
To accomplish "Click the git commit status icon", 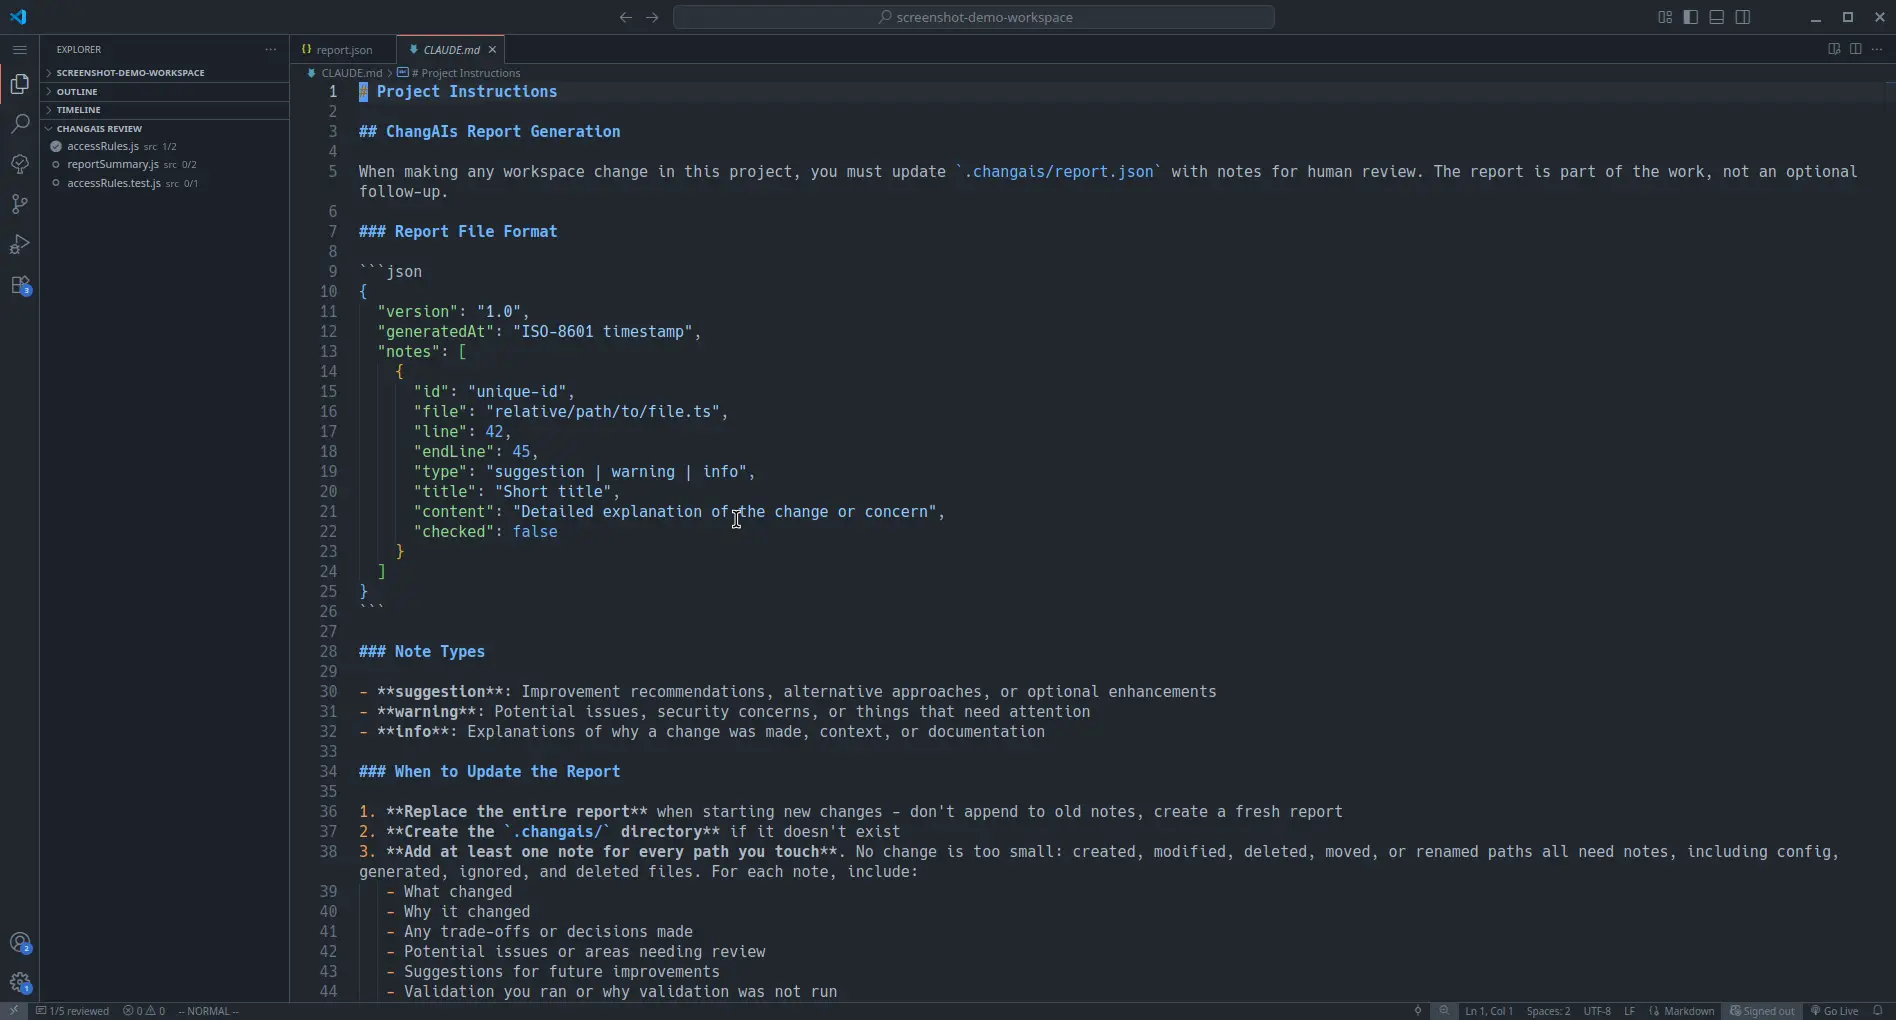I will pos(1418,1011).
